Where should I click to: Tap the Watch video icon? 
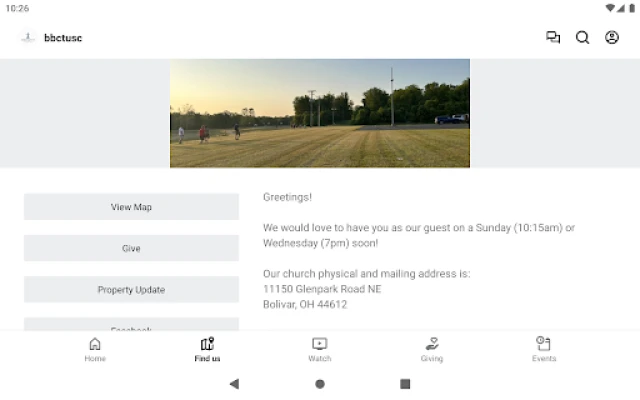pyautogui.click(x=320, y=344)
